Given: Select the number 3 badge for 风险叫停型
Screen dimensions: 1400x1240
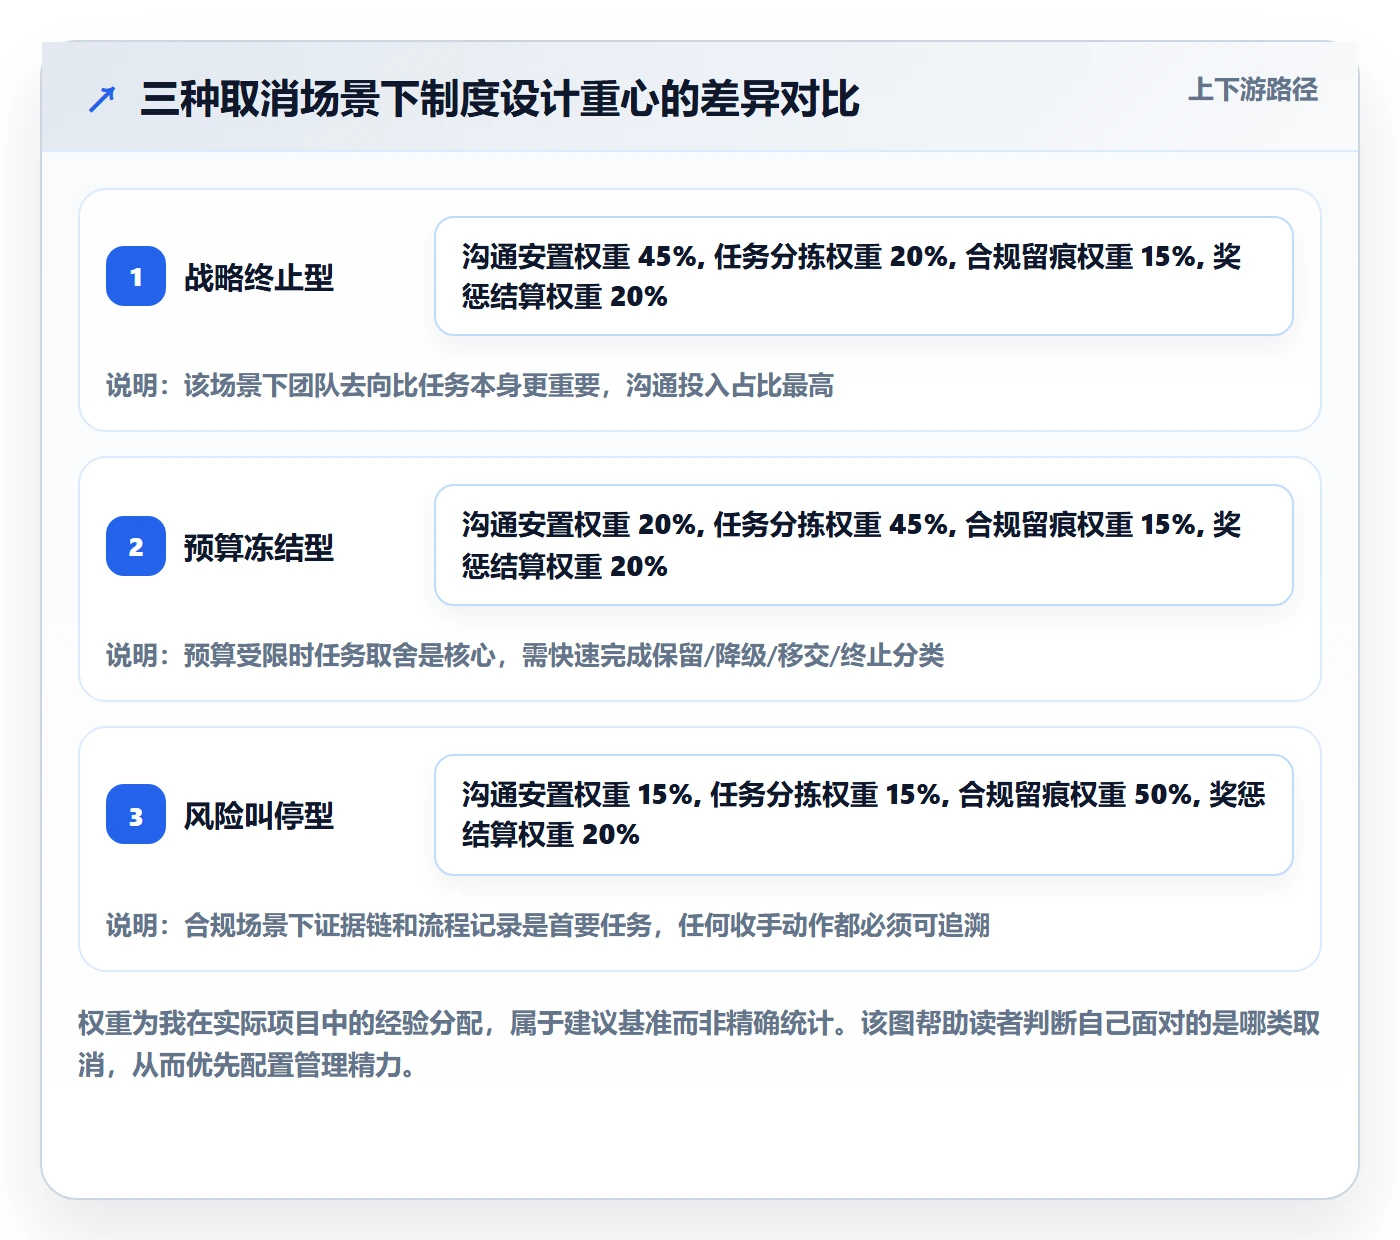Looking at the screenshot, I should 136,815.
